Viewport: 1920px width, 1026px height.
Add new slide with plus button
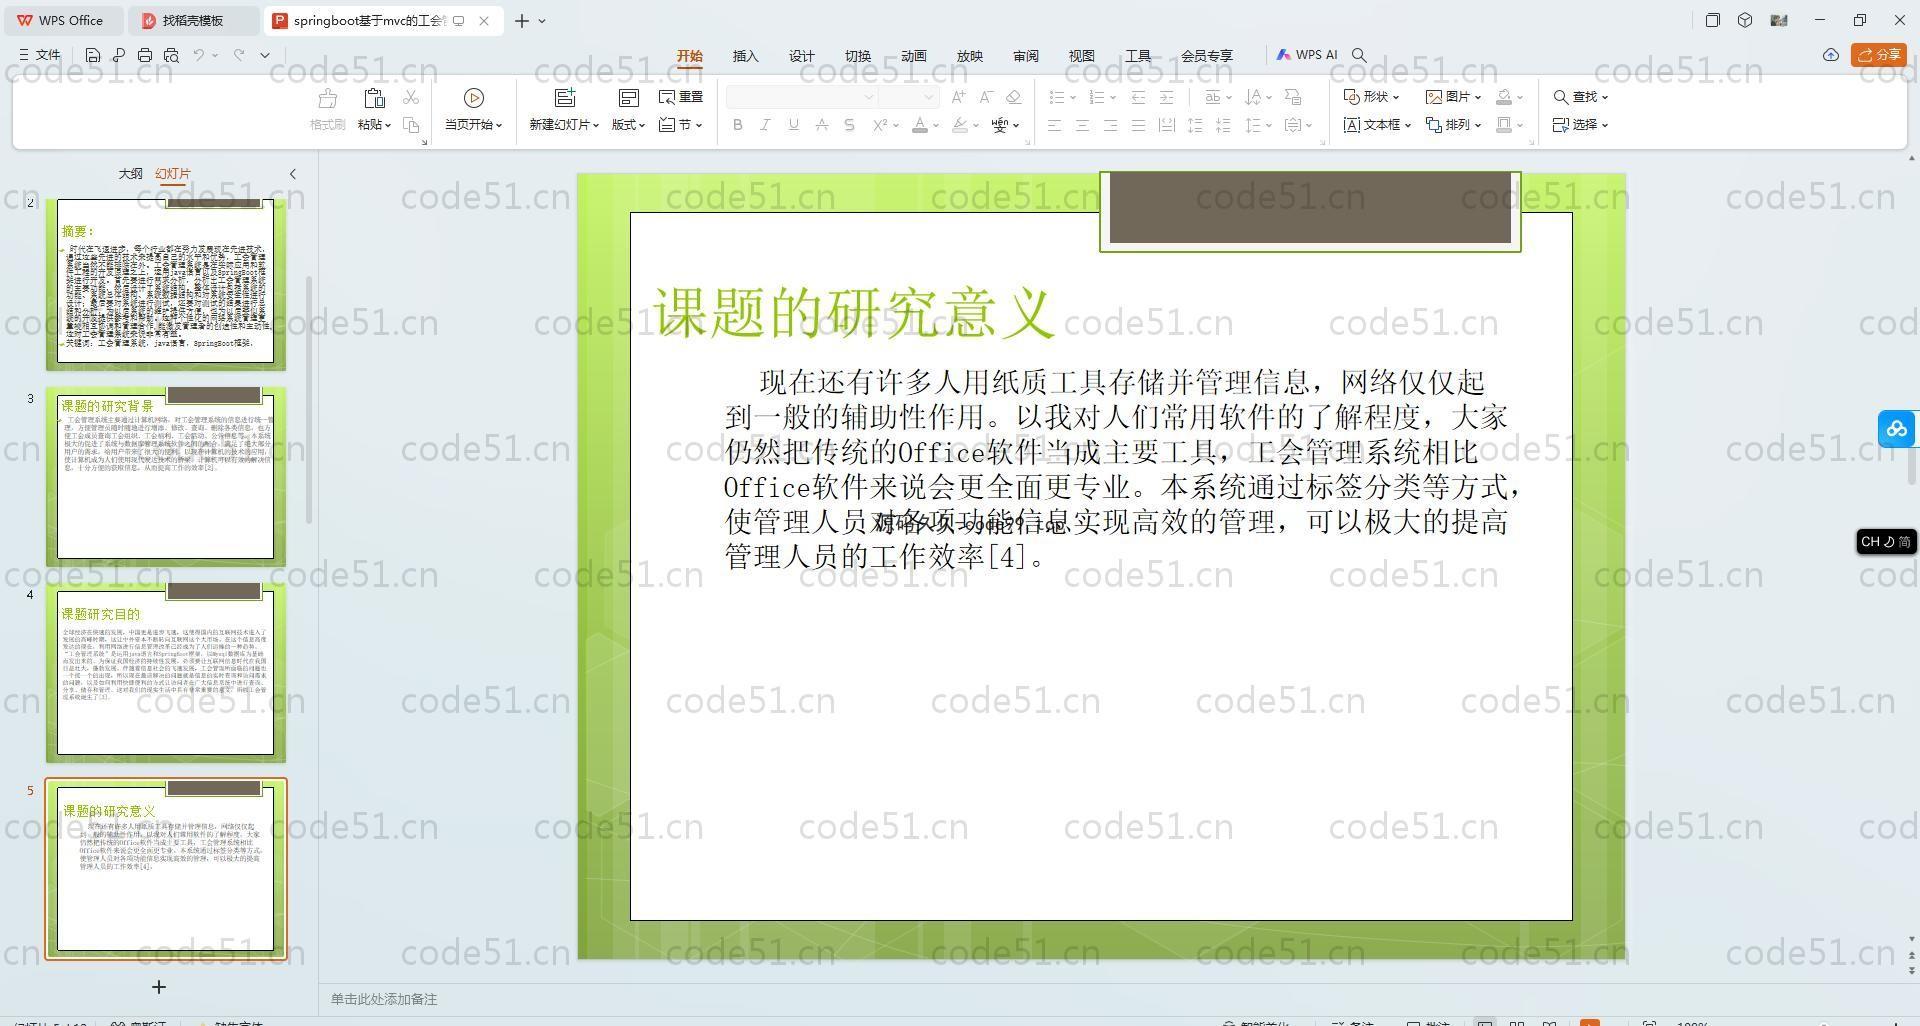[x=158, y=987]
